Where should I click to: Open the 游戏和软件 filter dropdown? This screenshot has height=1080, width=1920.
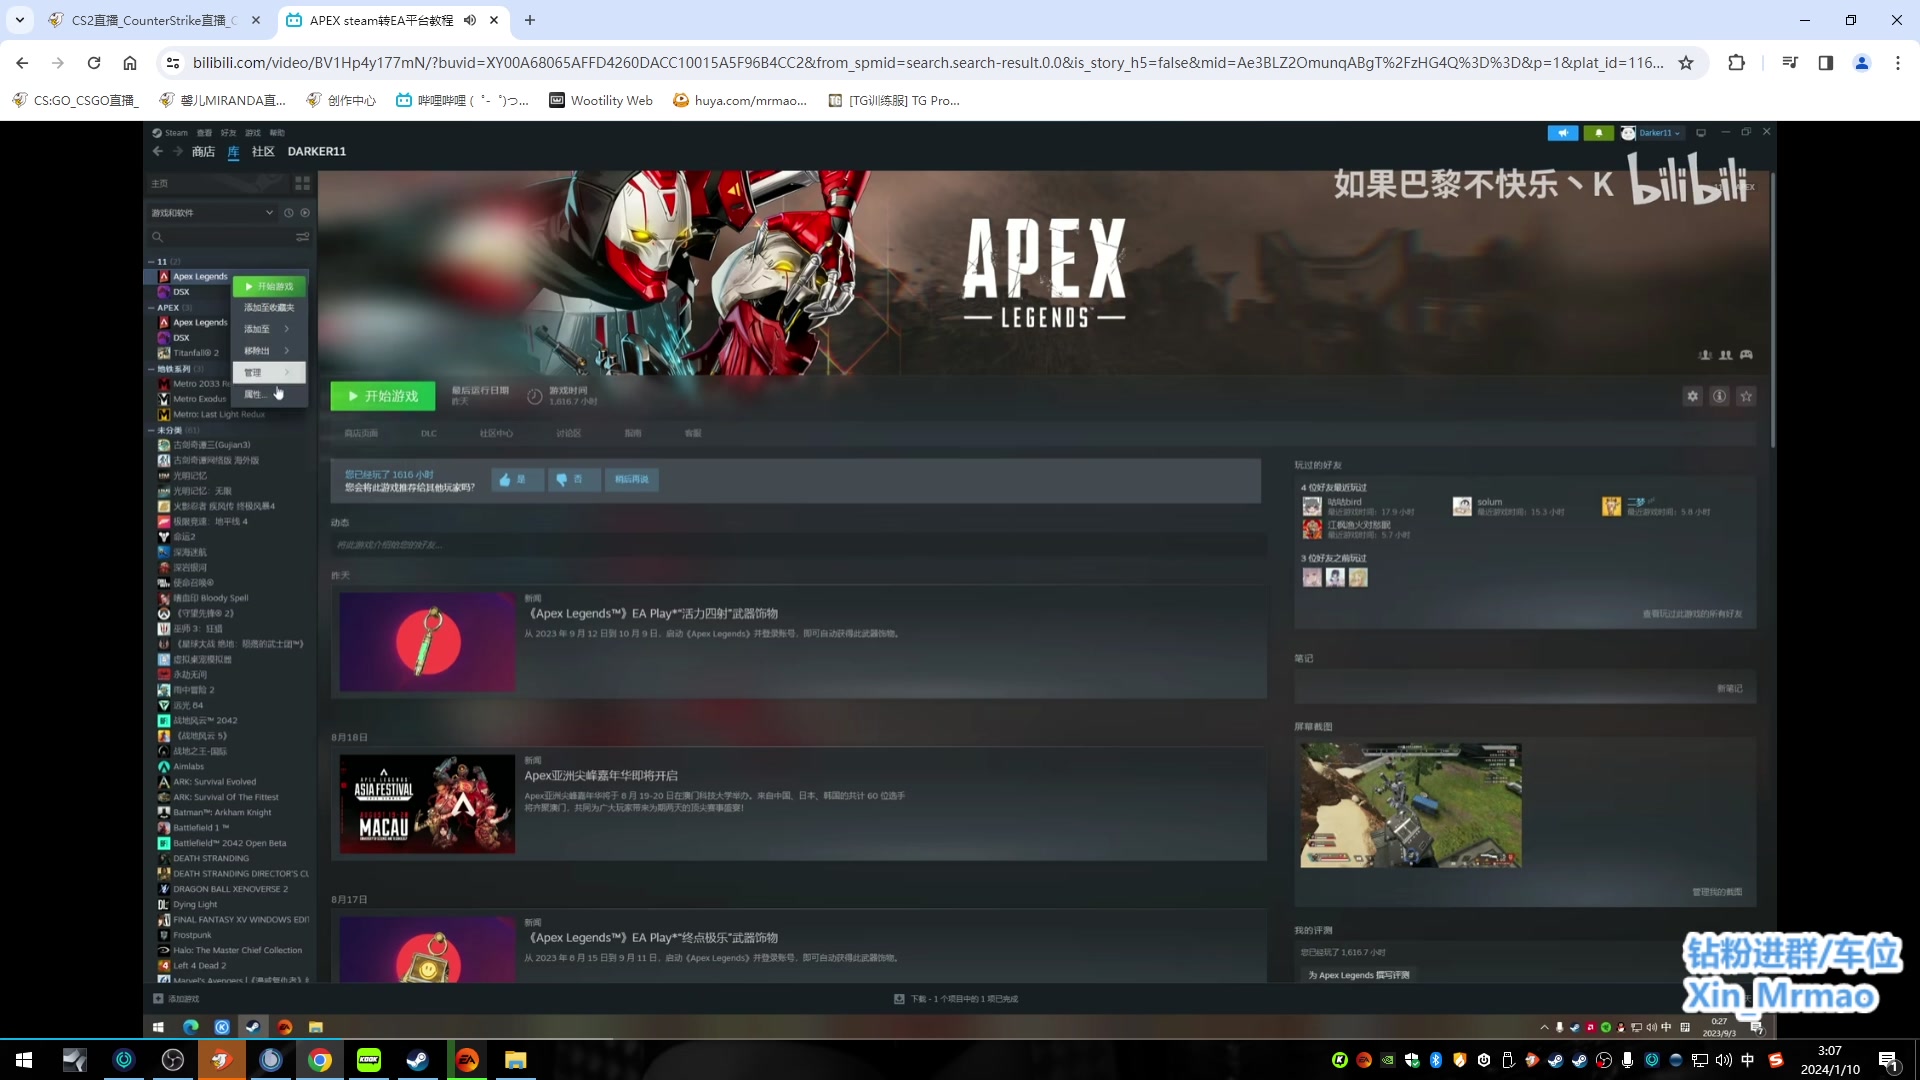click(x=212, y=213)
